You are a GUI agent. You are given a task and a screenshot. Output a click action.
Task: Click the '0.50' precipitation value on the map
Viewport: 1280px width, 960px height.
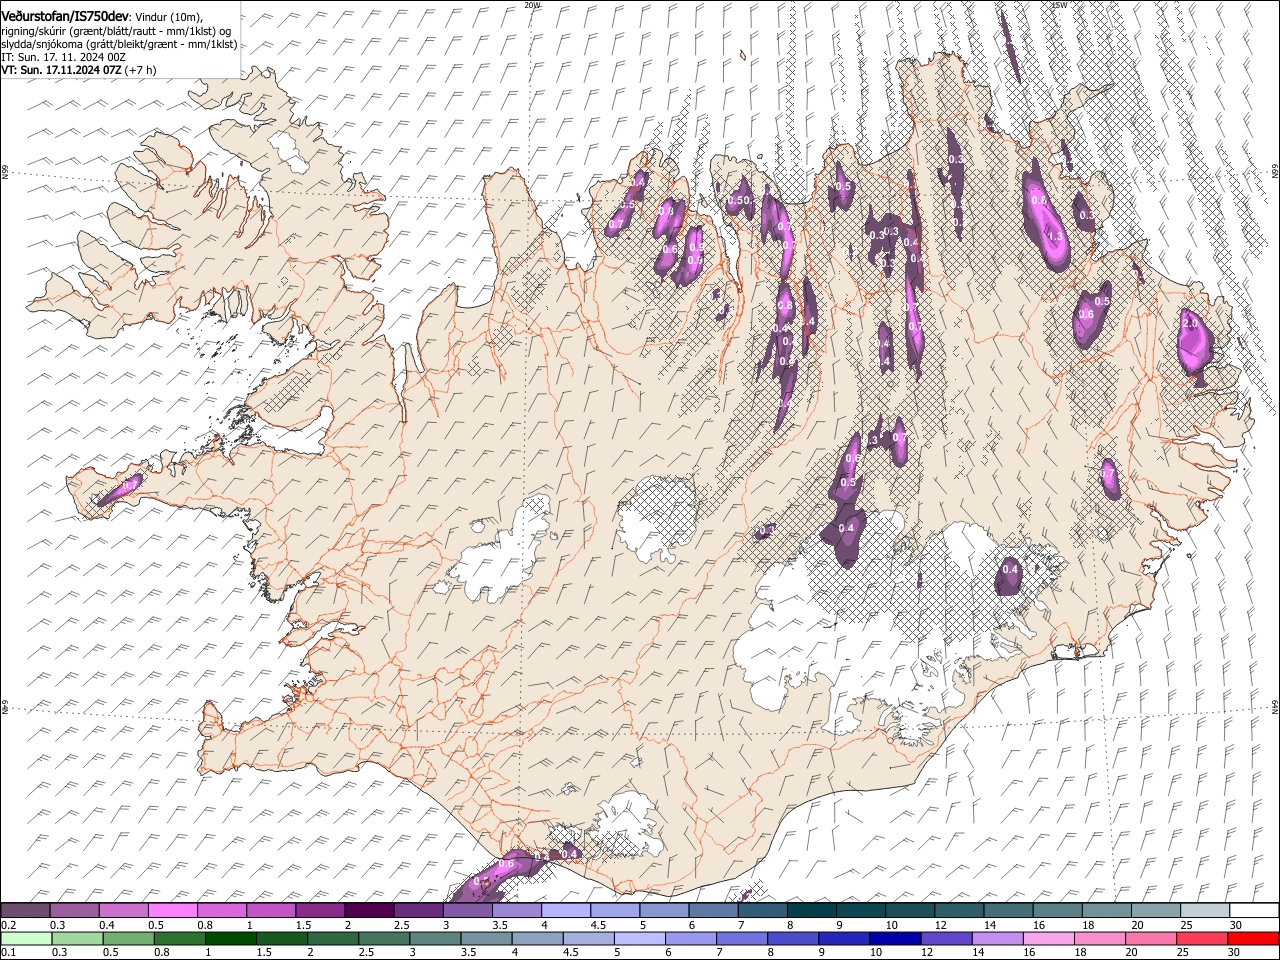click(738, 201)
